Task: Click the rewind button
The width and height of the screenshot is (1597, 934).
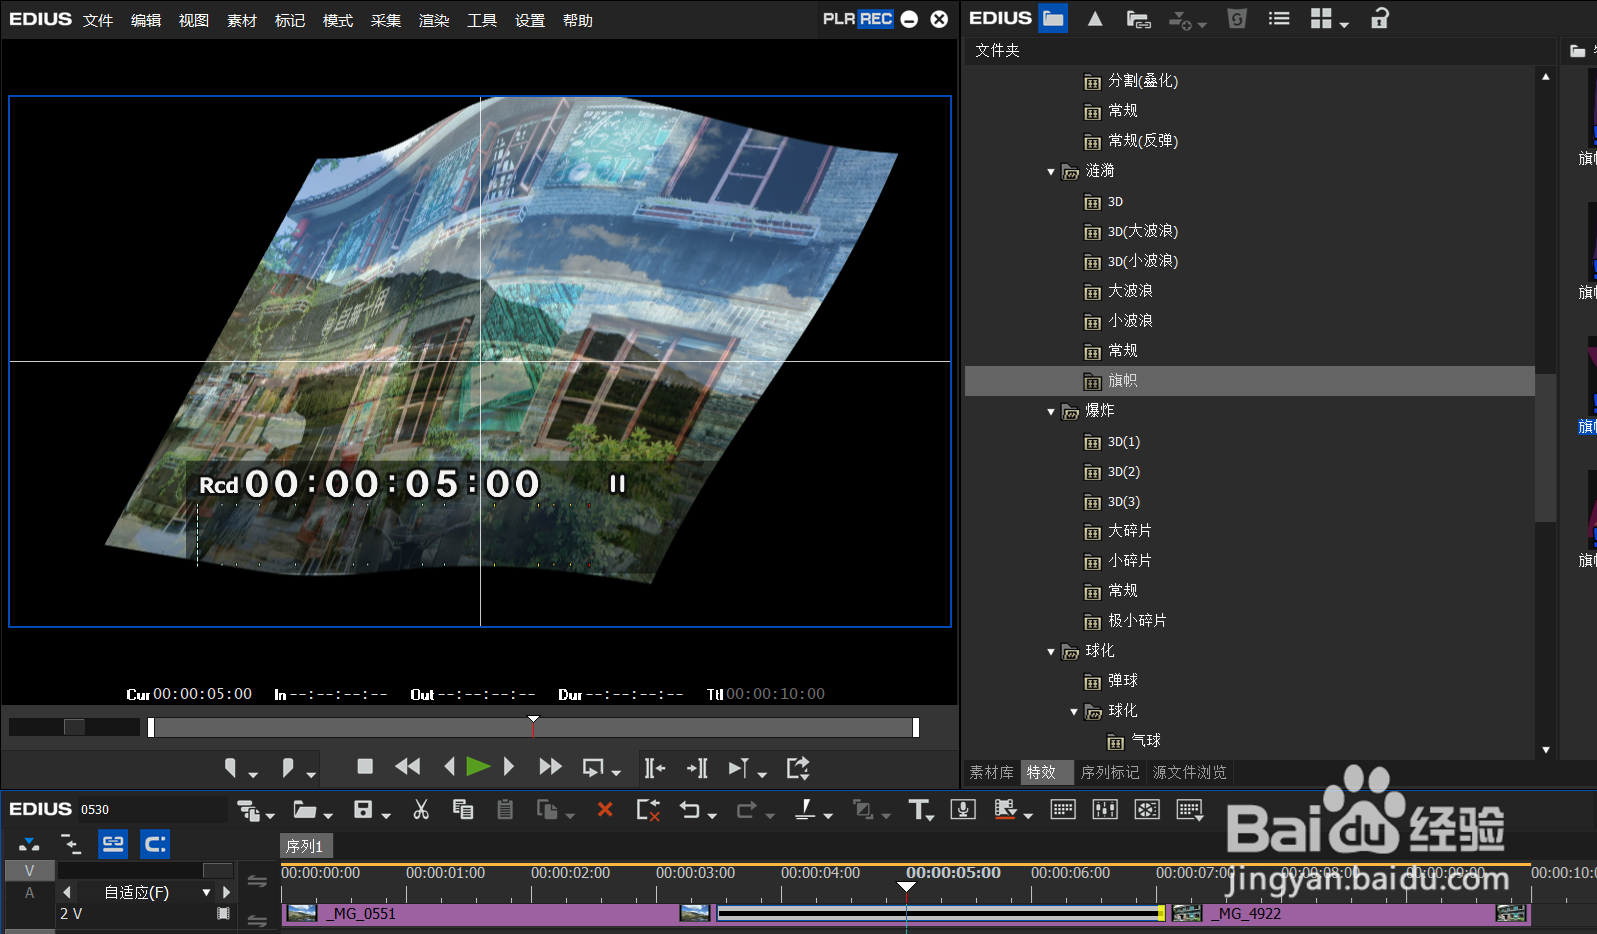Action: click(408, 767)
